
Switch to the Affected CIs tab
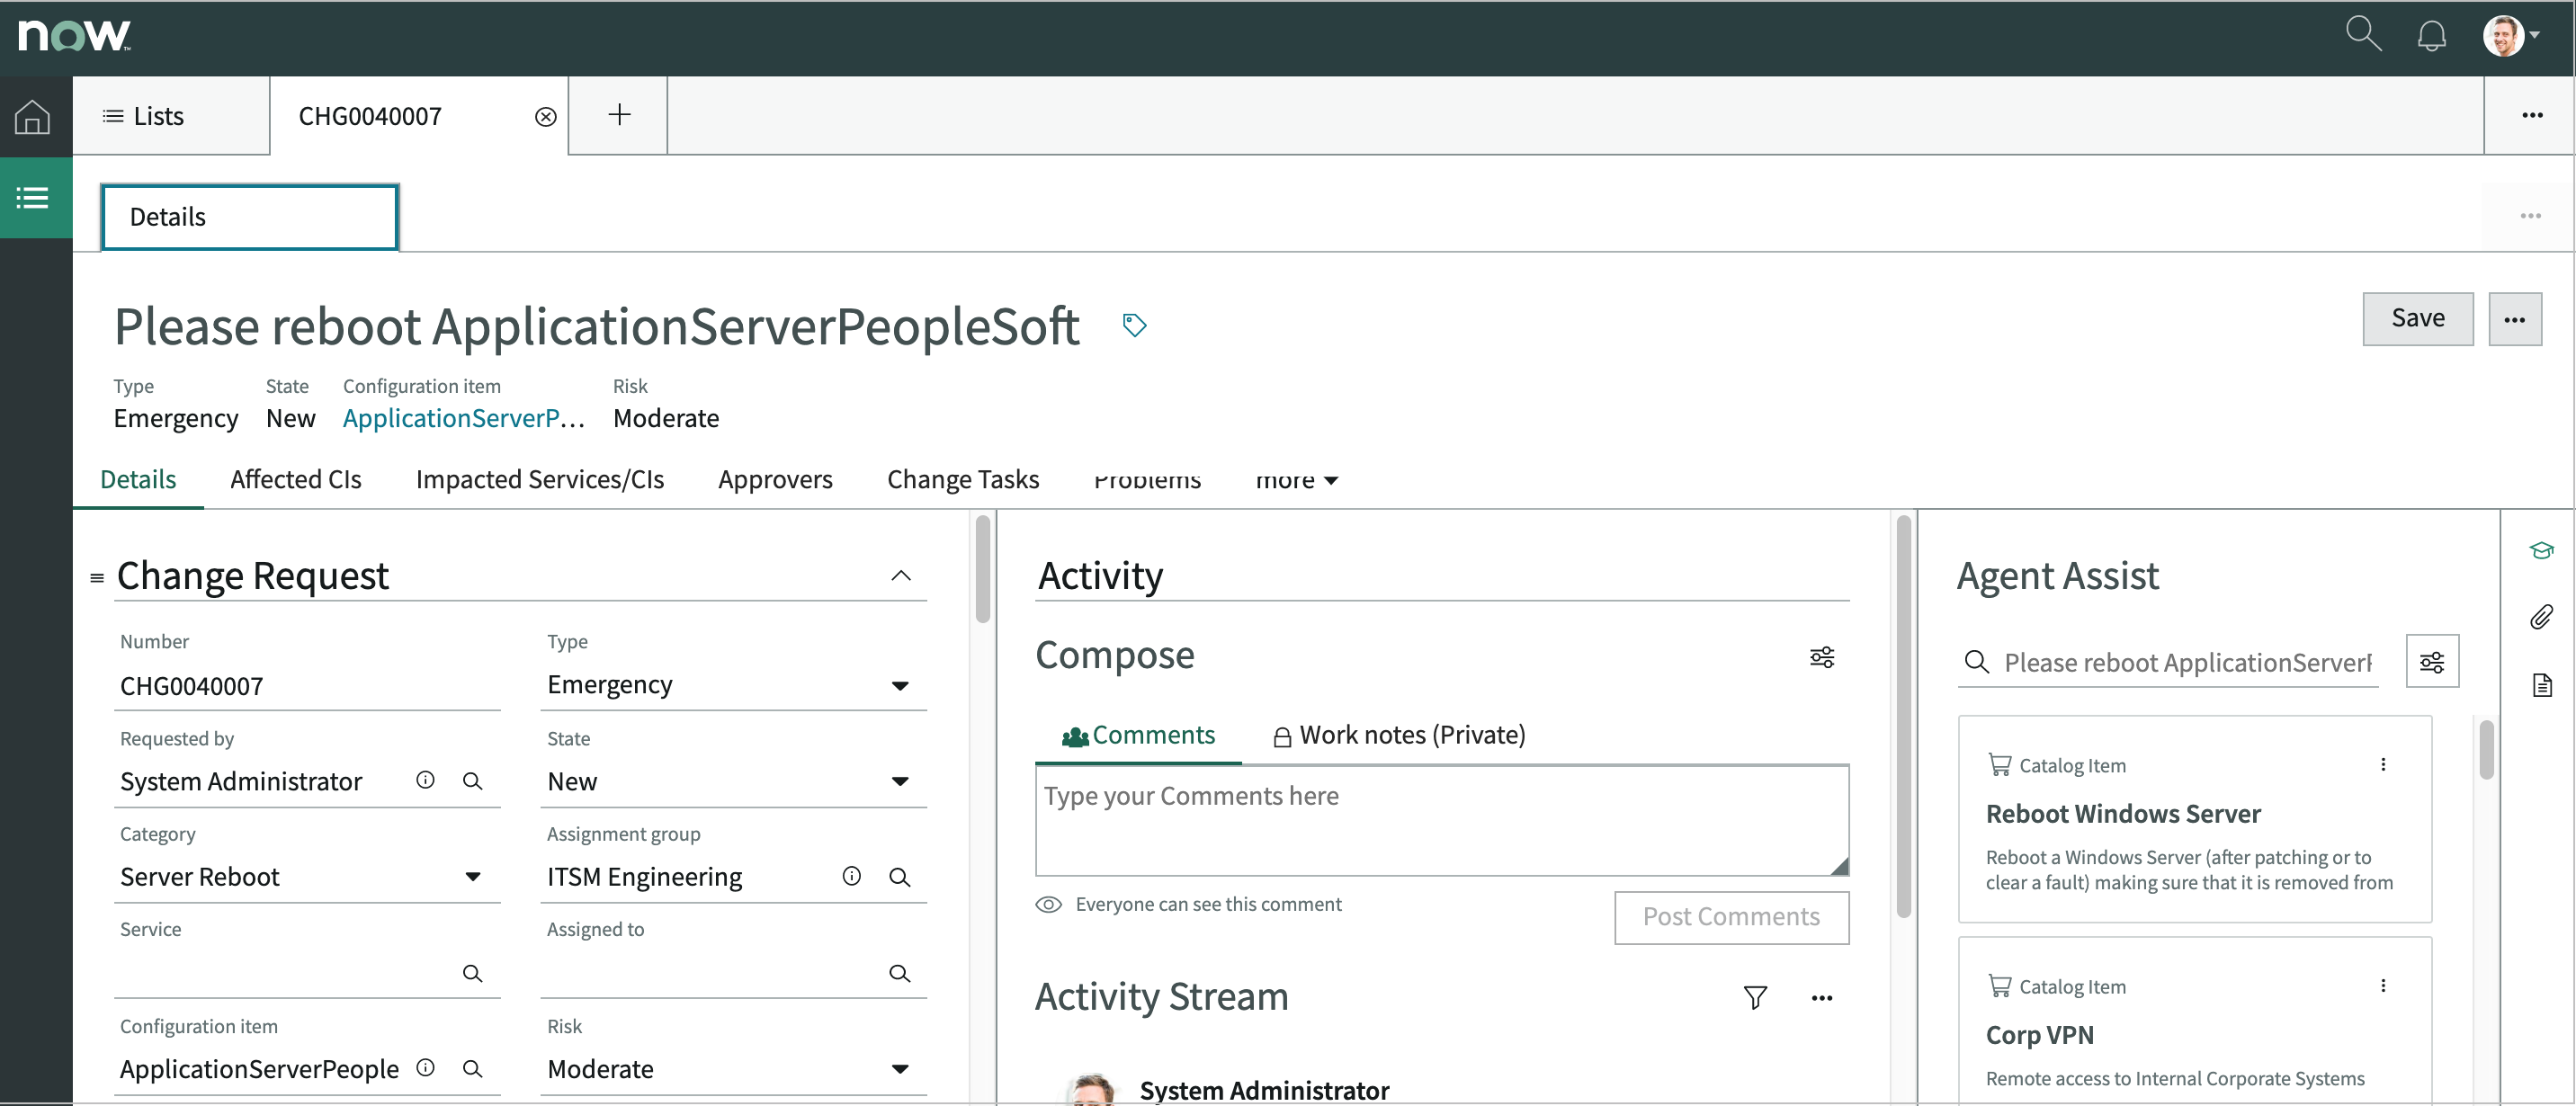pos(296,480)
